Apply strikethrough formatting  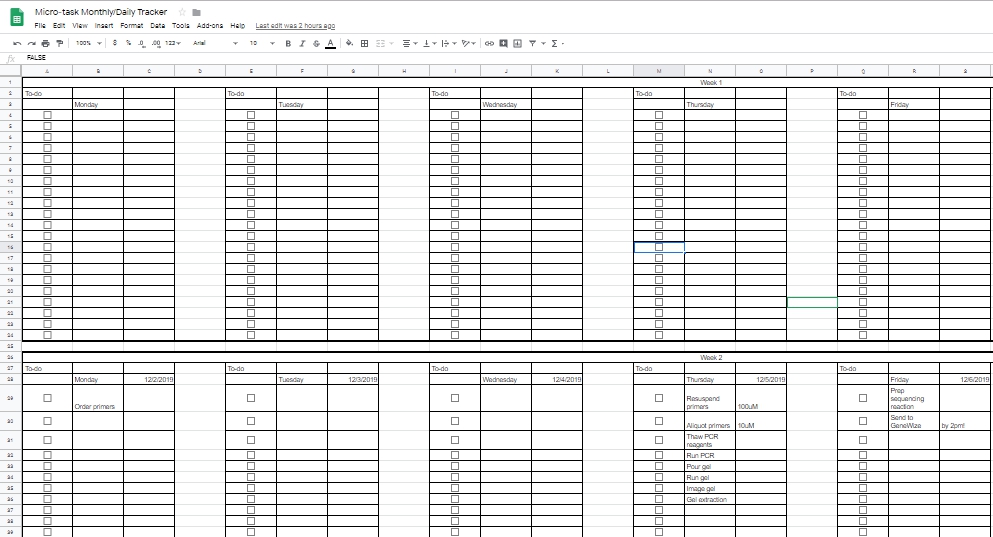click(x=316, y=43)
